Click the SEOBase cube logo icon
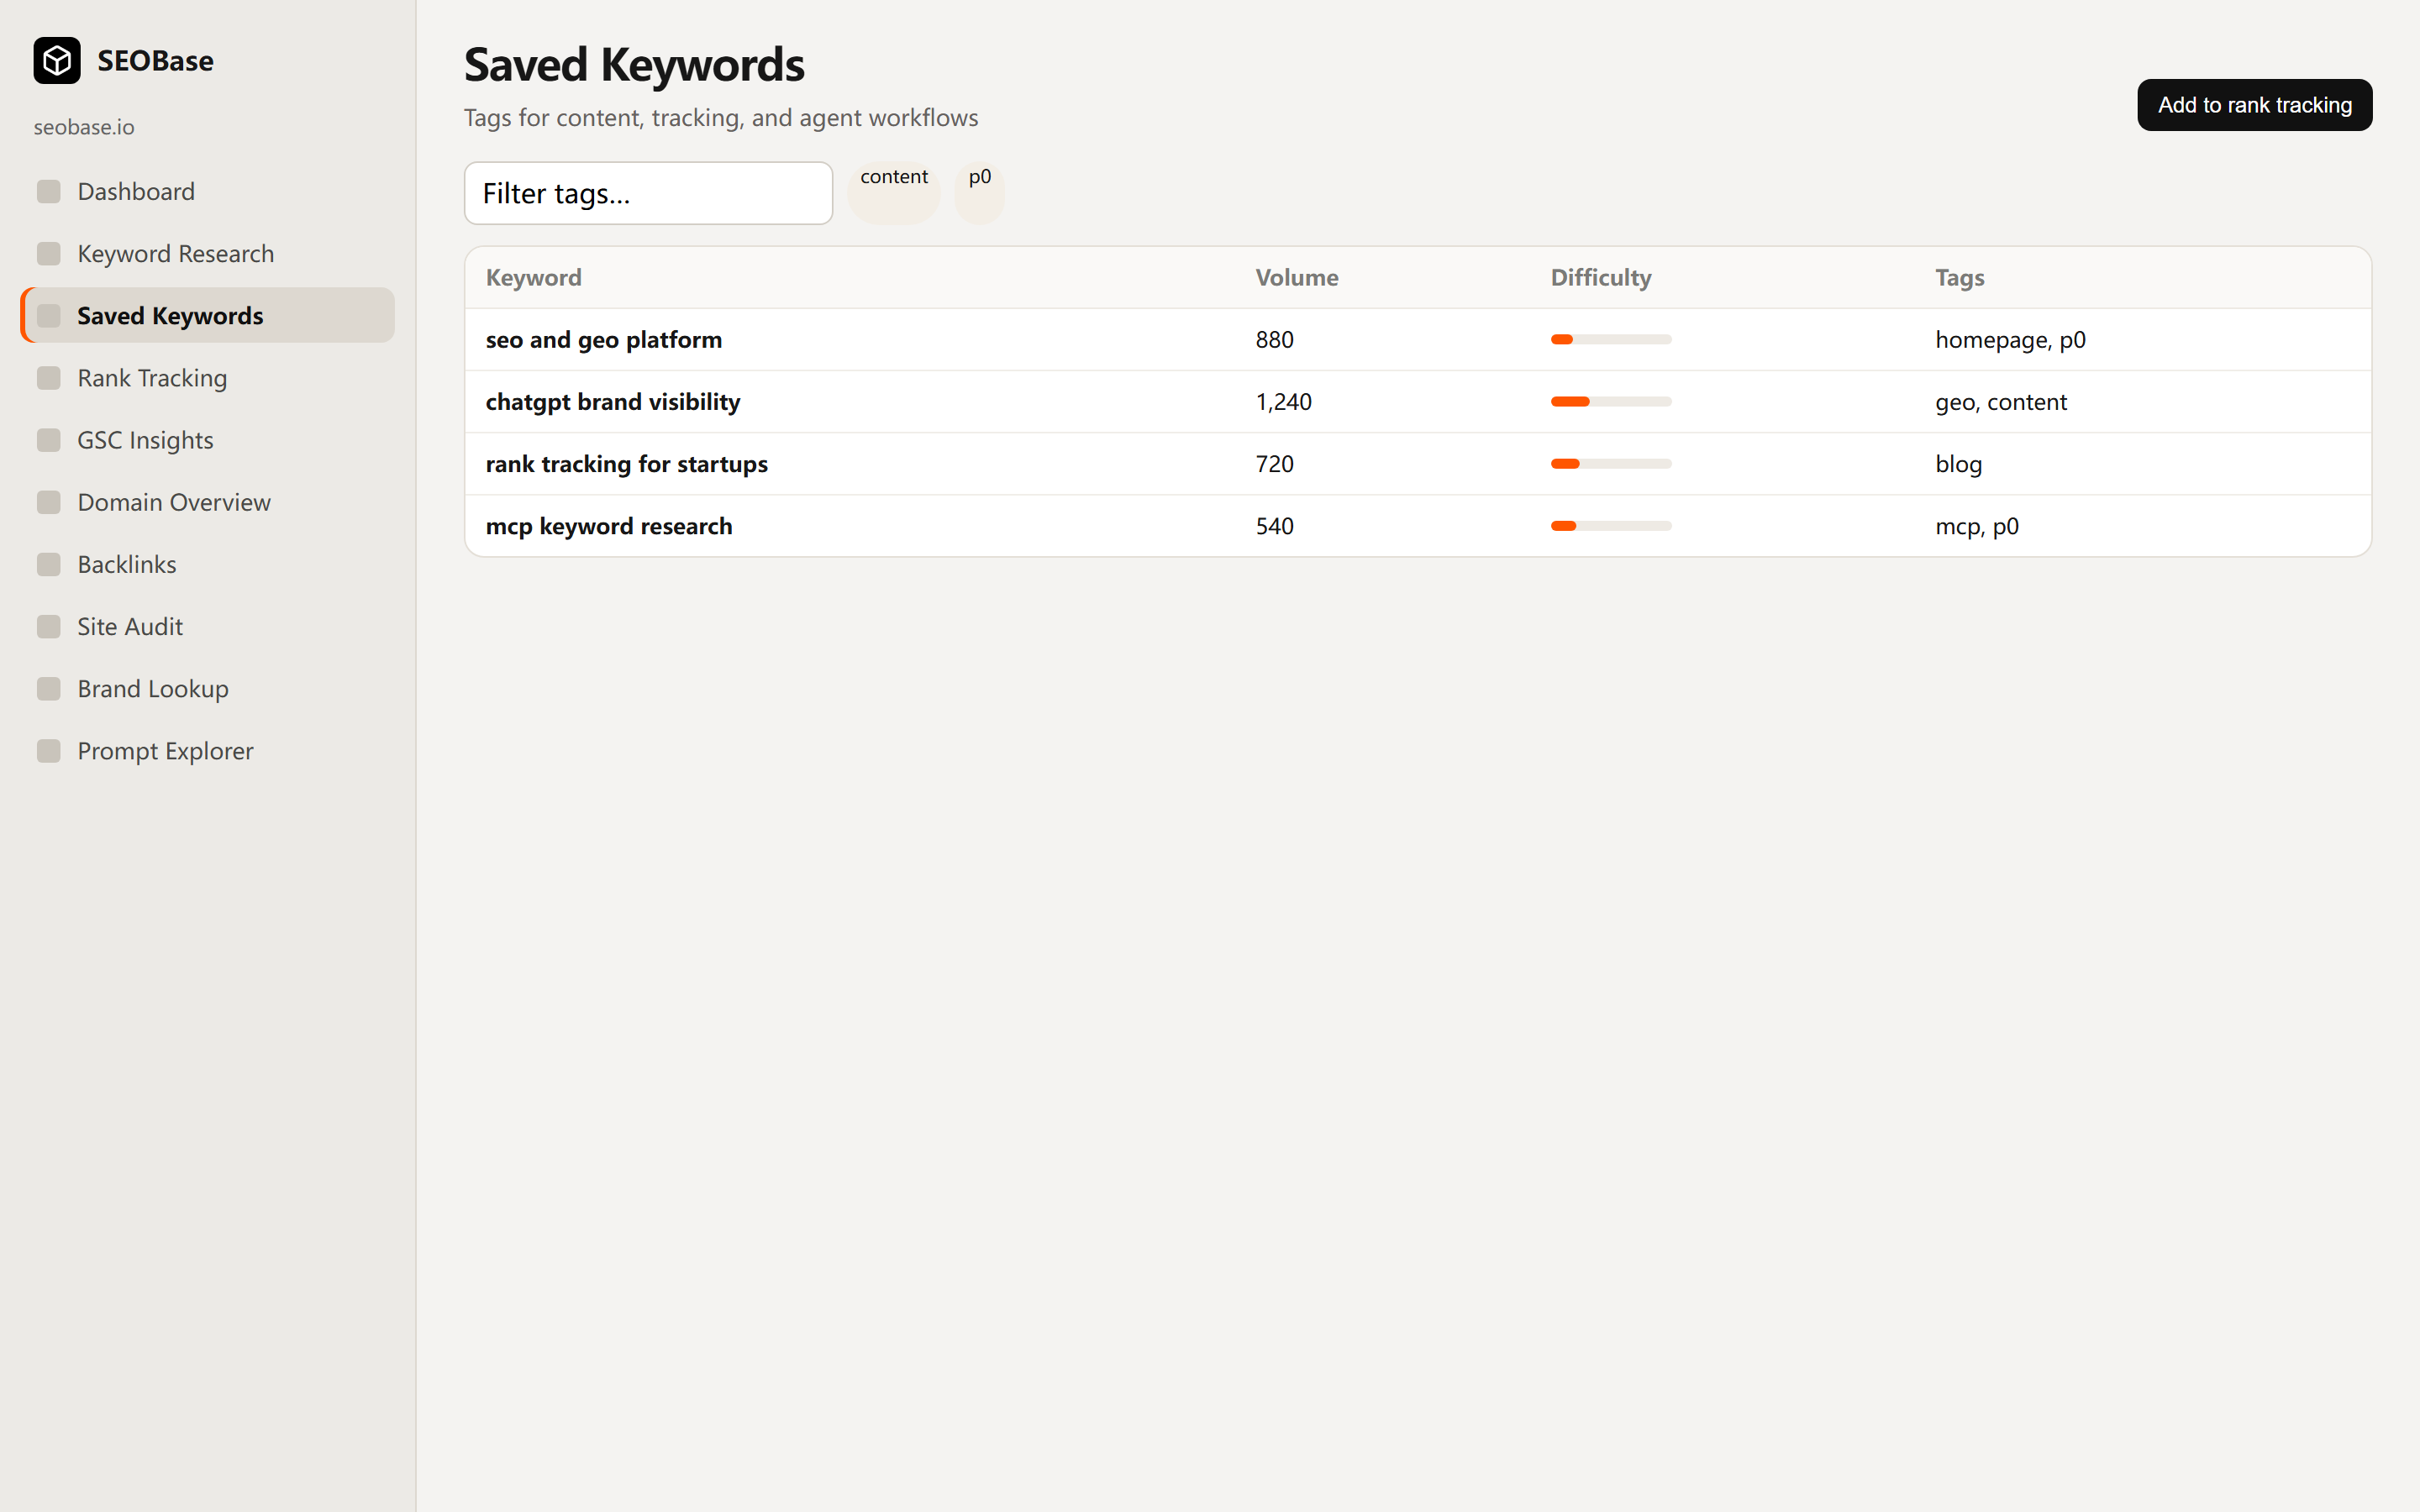The width and height of the screenshot is (2420, 1512). point(57,61)
